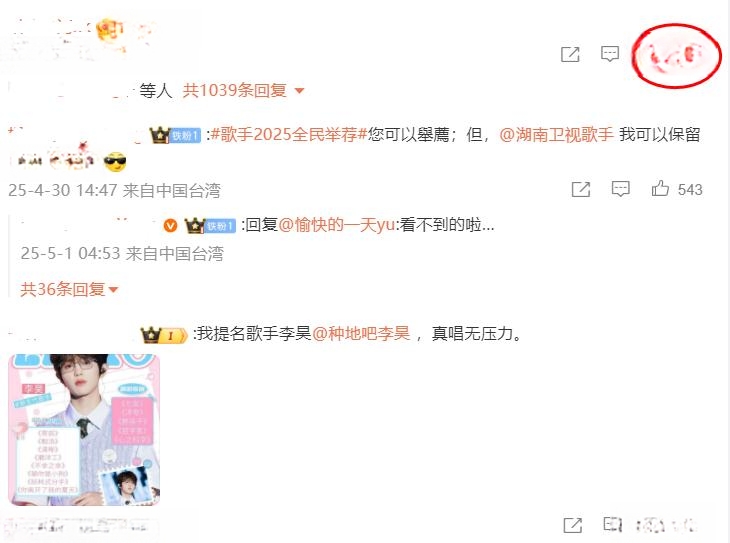Expand the 共1039条回复 replies list
Screen dimensions: 730x543
point(234,90)
